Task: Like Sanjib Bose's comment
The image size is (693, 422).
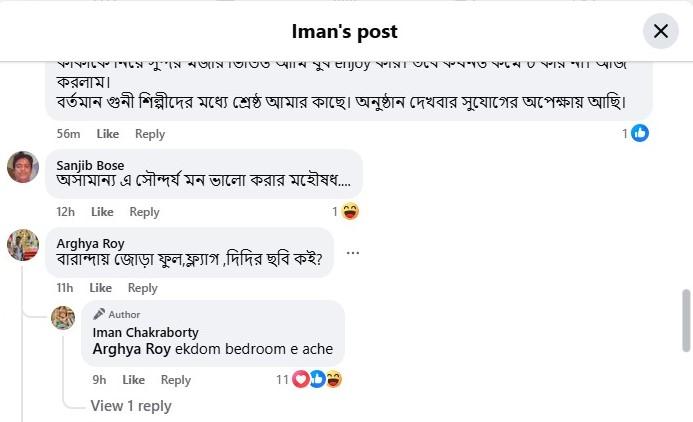Action: (x=102, y=212)
